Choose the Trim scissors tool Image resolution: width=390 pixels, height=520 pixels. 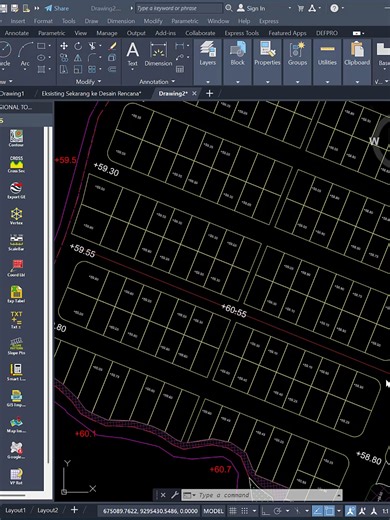92,46
